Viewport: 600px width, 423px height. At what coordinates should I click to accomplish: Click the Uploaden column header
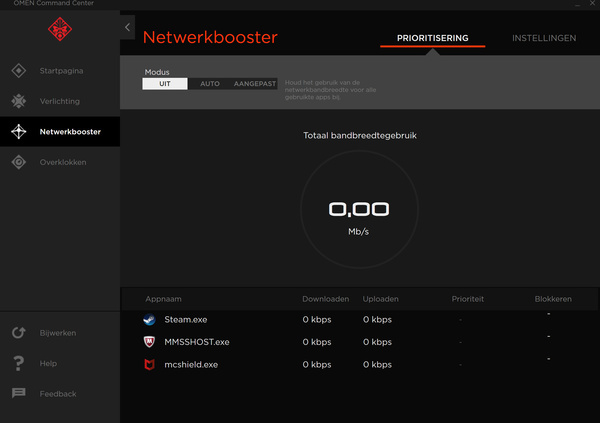click(380, 299)
